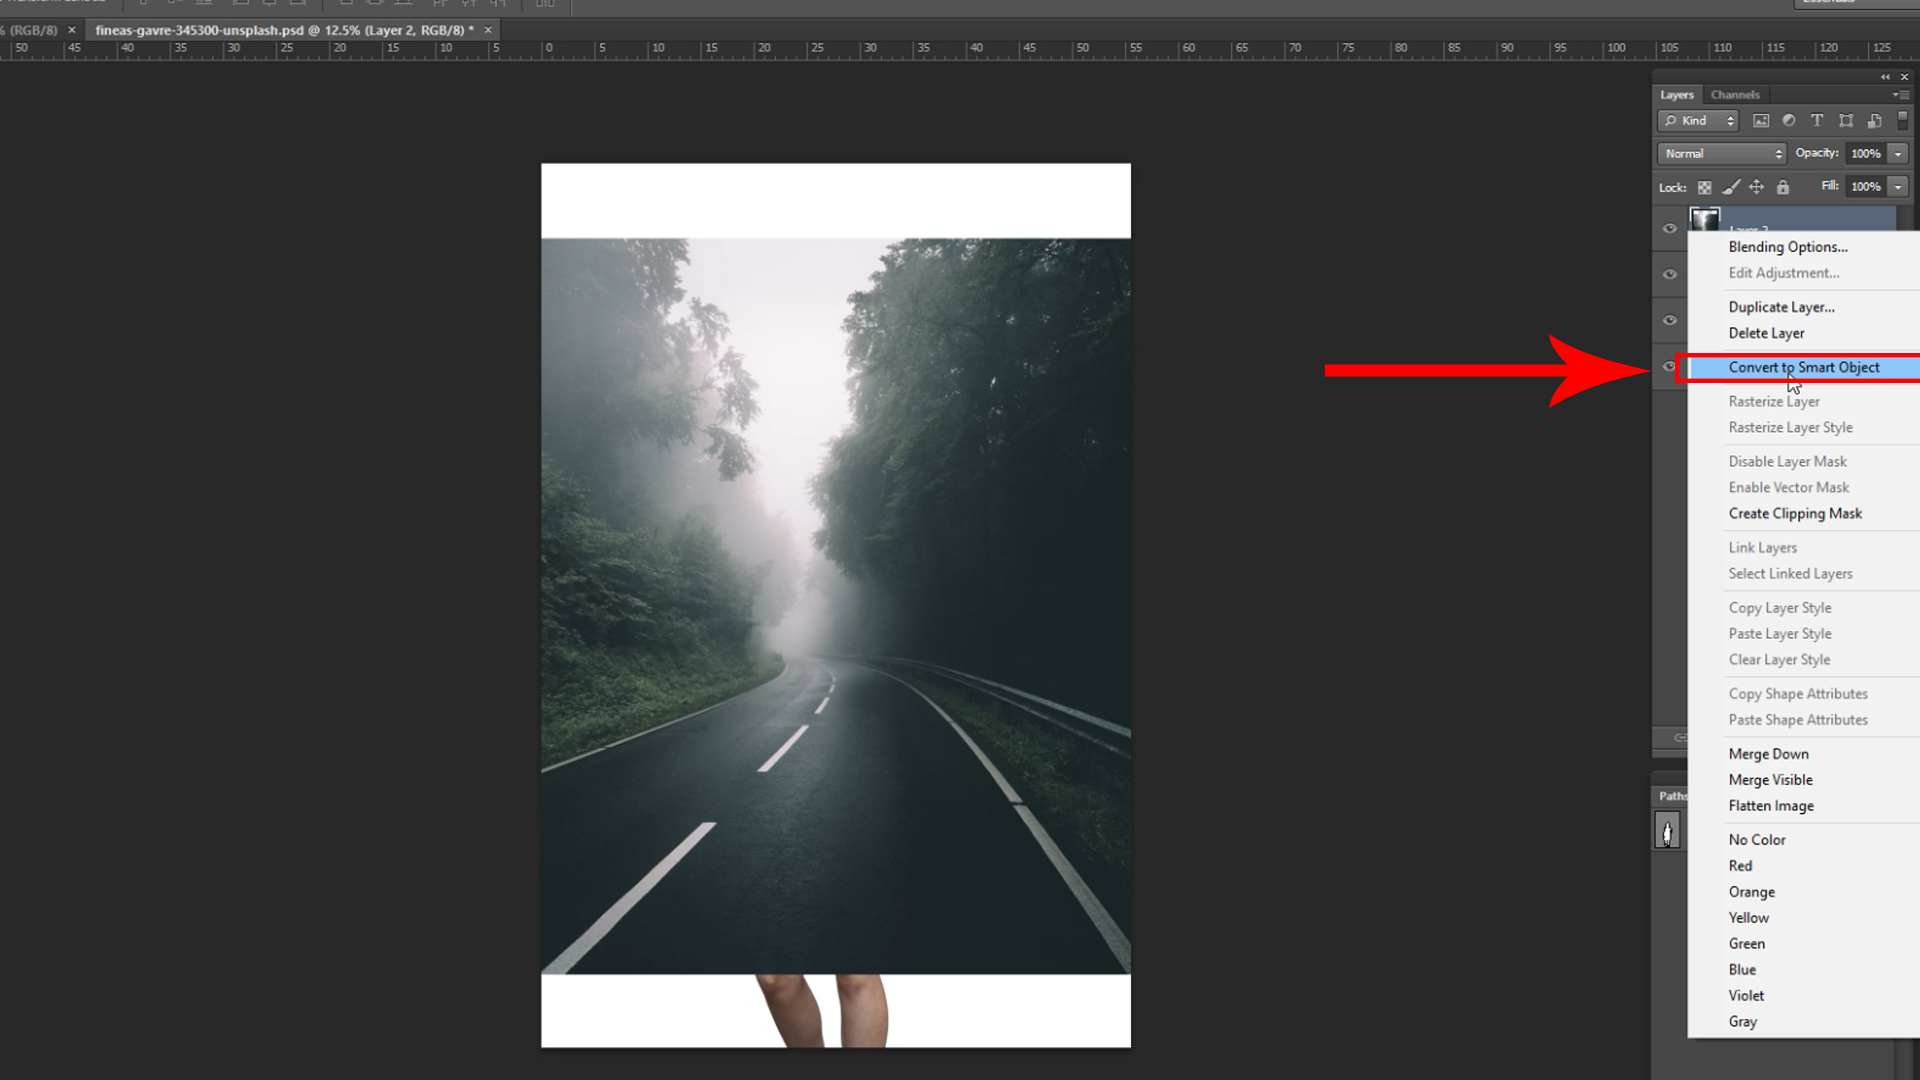Lock transparent pixels on the layer

click(1705, 188)
